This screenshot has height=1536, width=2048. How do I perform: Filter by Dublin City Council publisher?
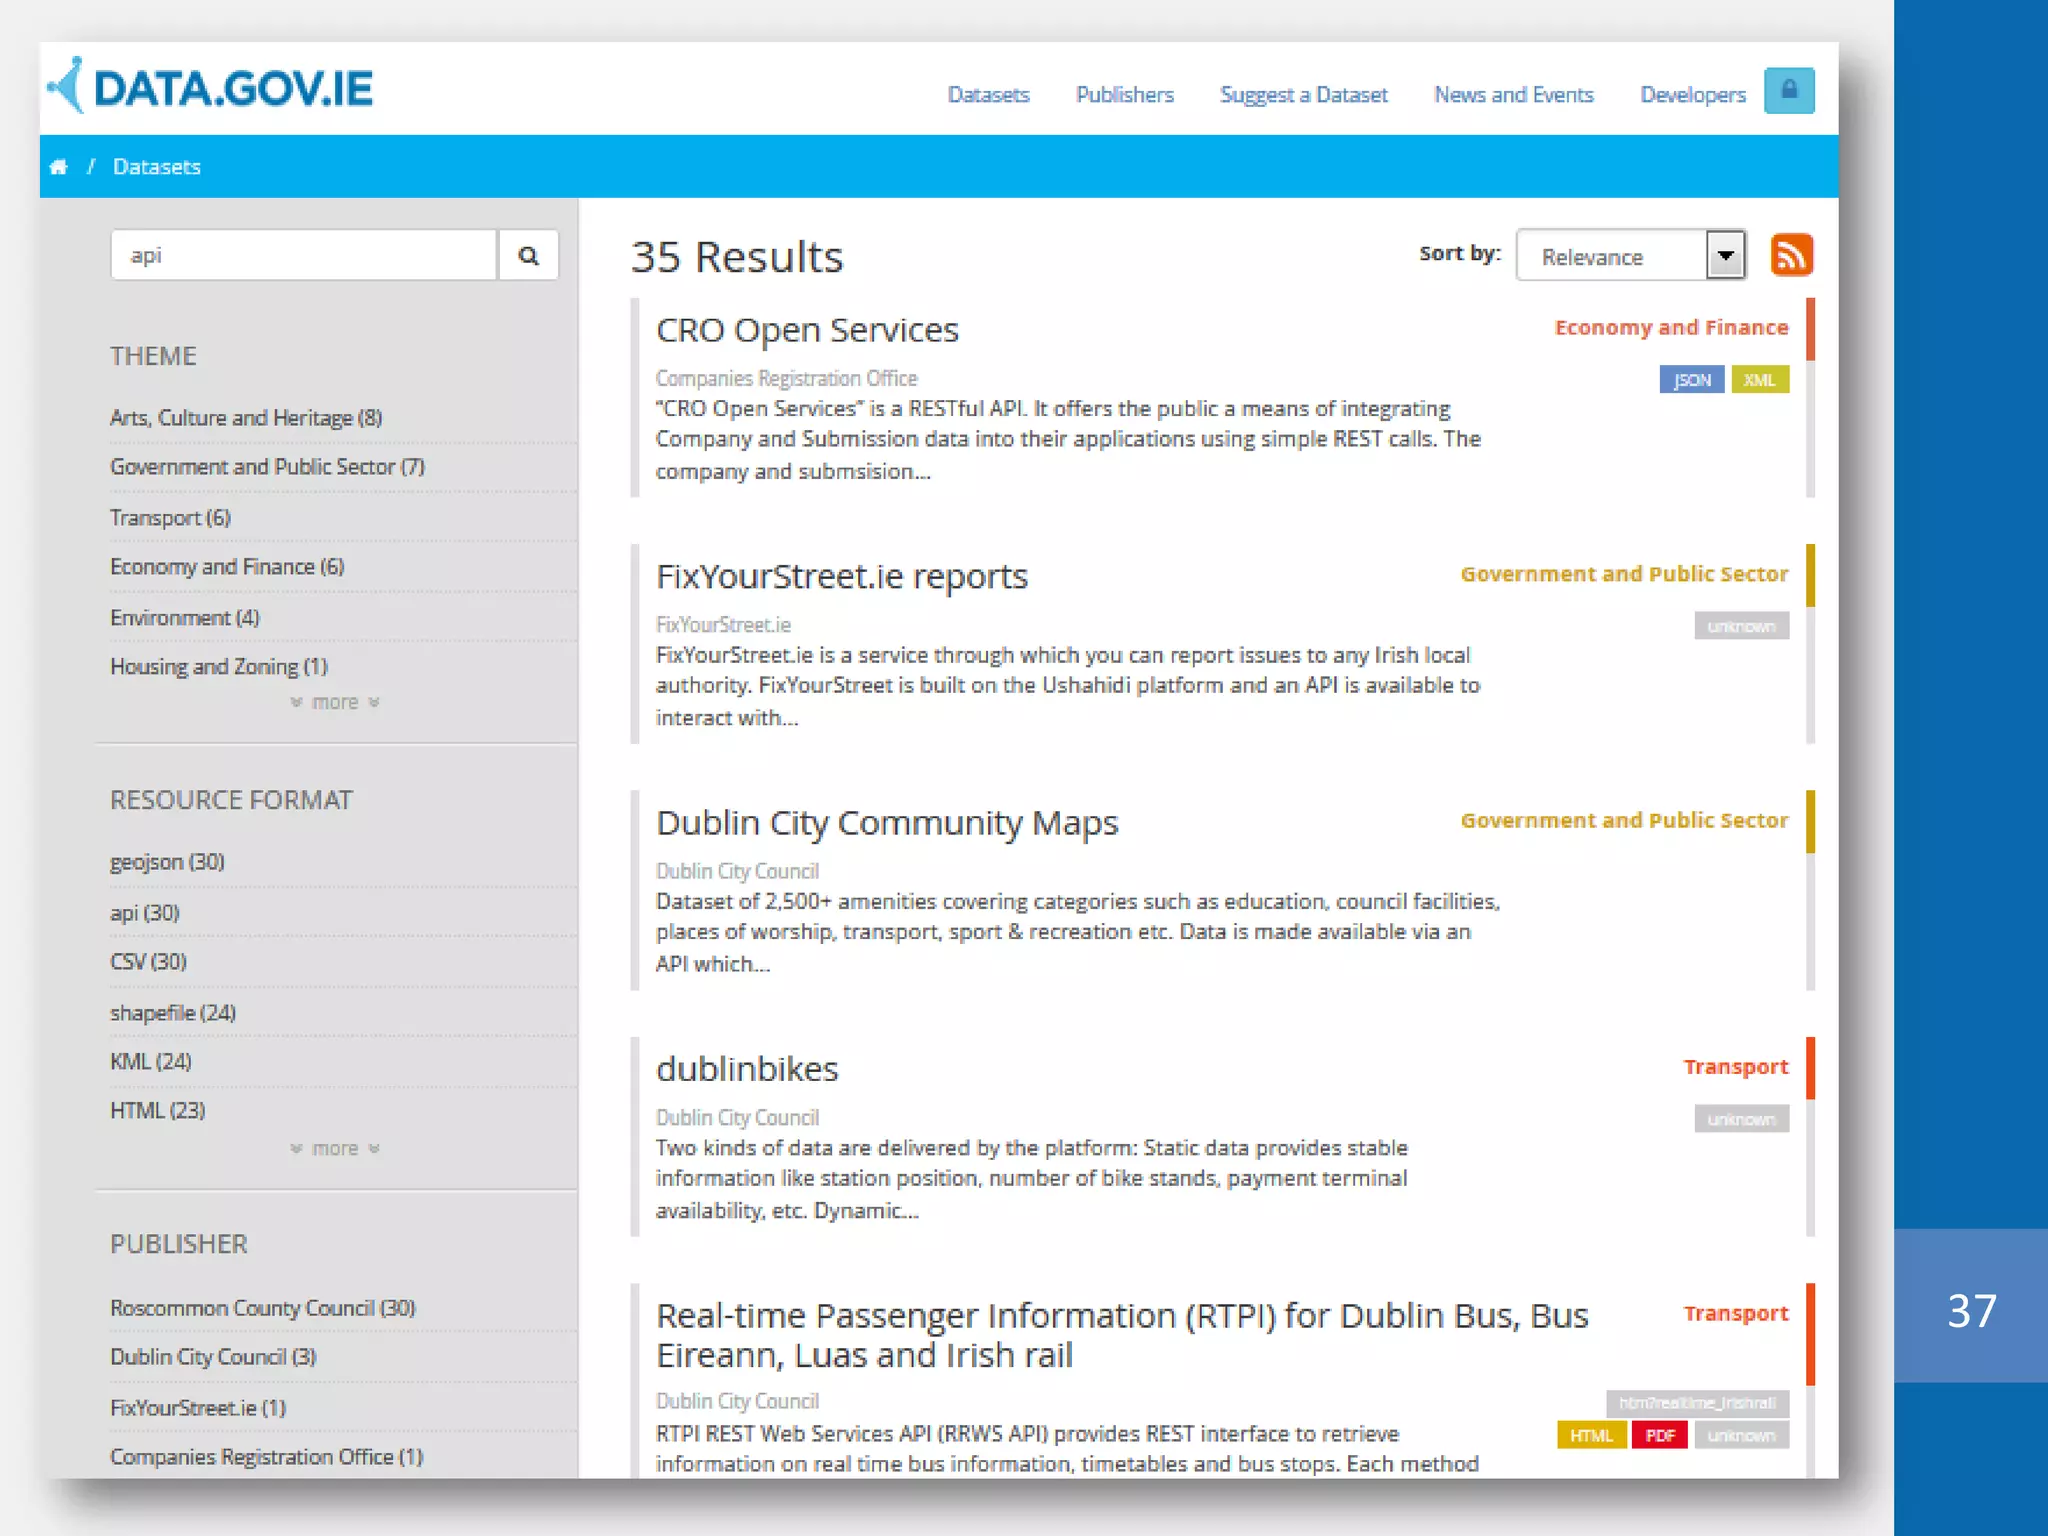[x=213, y=1357]
